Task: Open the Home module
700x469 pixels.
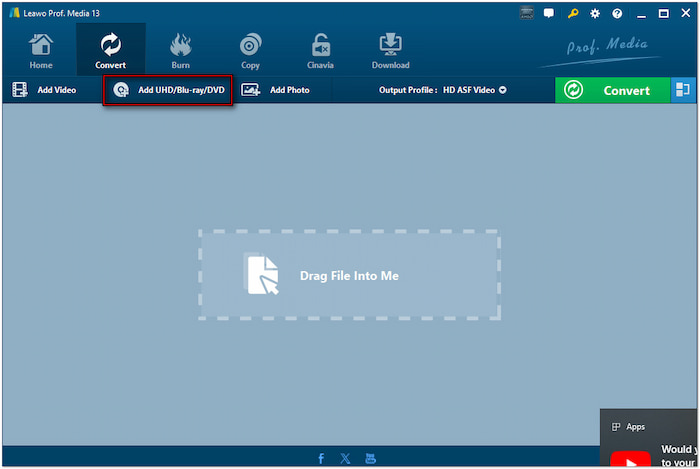Action: click(41, 51)
